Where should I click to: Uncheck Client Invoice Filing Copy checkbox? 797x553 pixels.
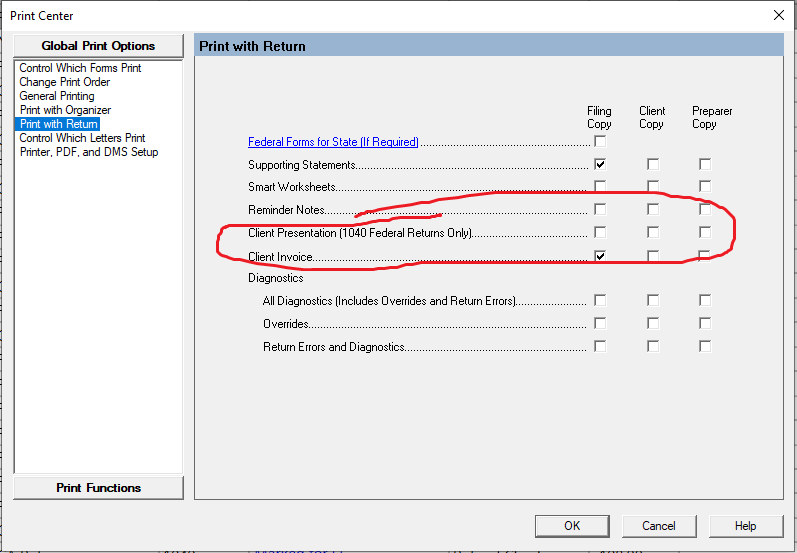click(x=600, y=256)
